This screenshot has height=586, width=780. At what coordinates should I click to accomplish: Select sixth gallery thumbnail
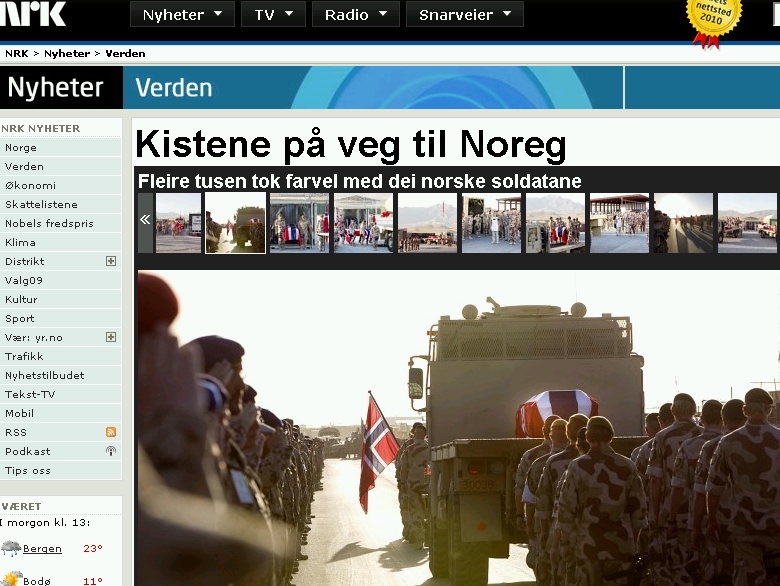491,223
